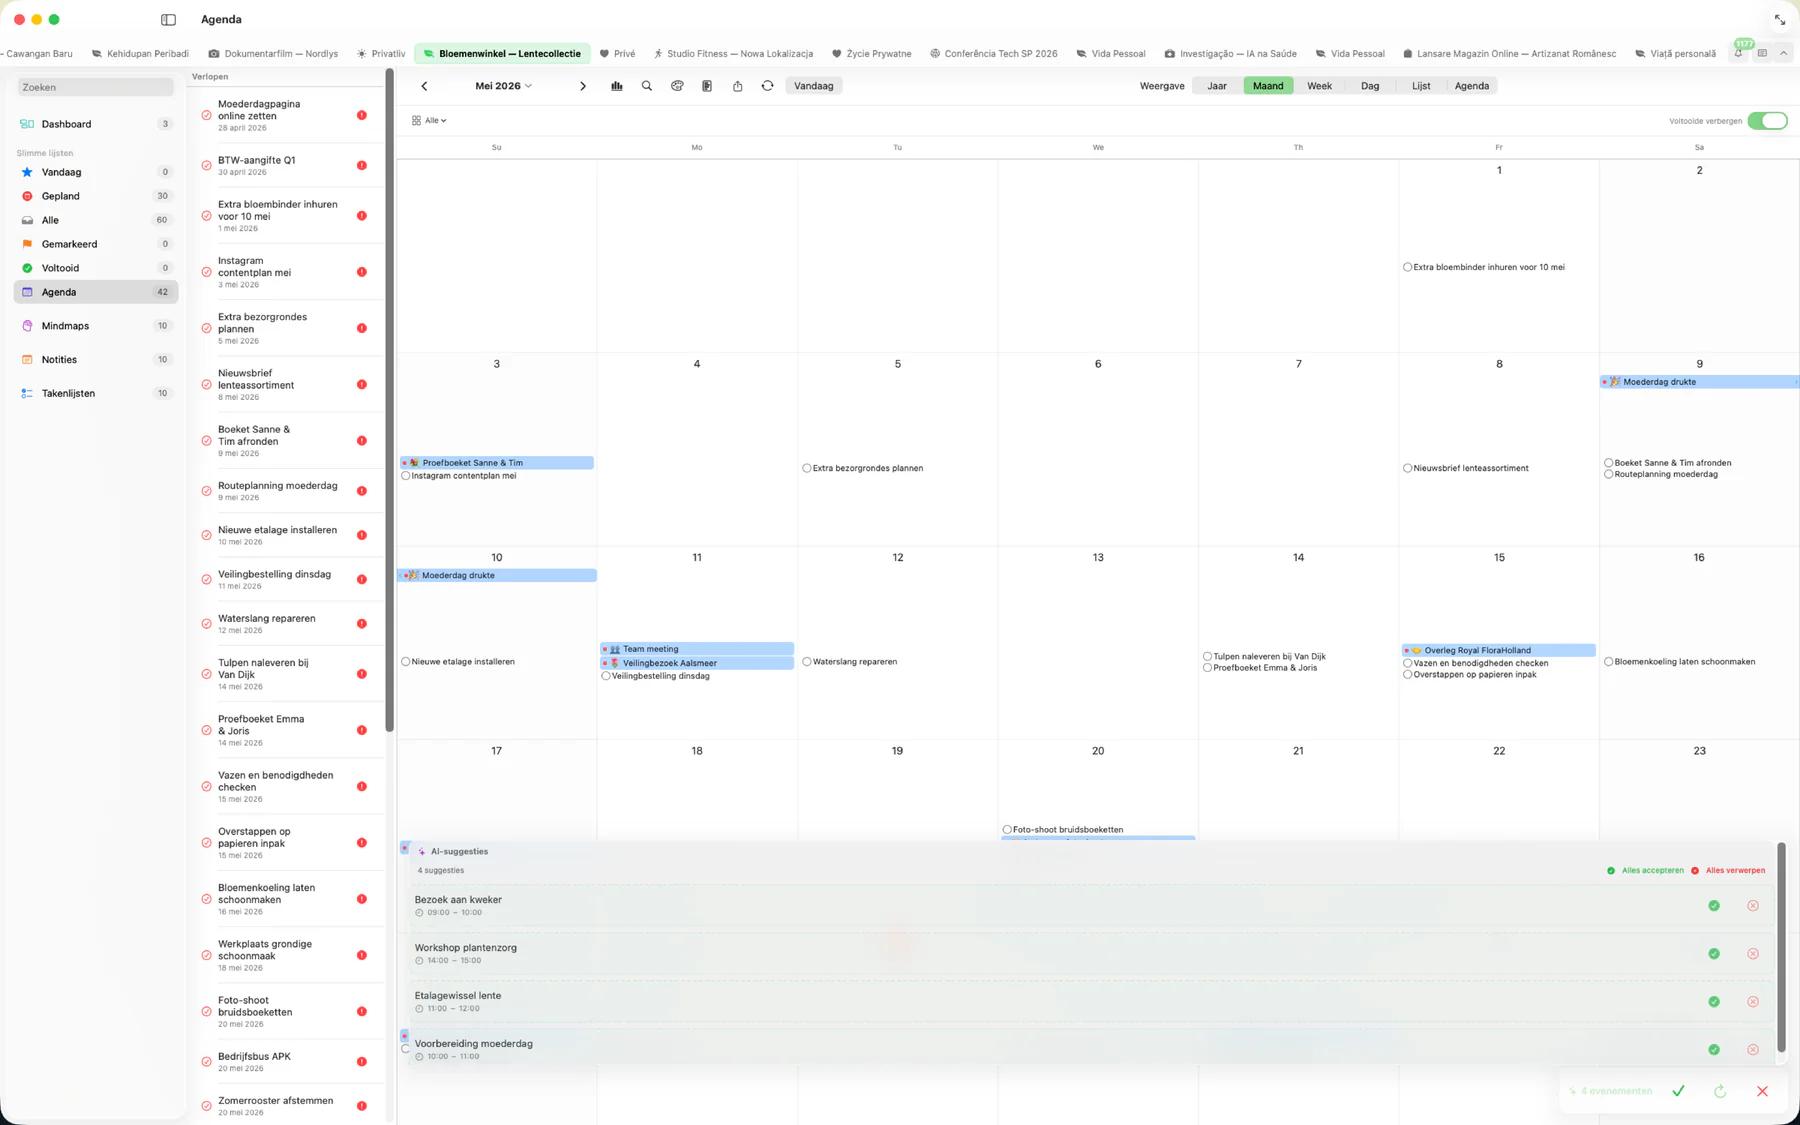Screen dimensions: 1800x1125
Task: Open Takenlijsten in the sidebar
Action: click(x=96, y=393)
